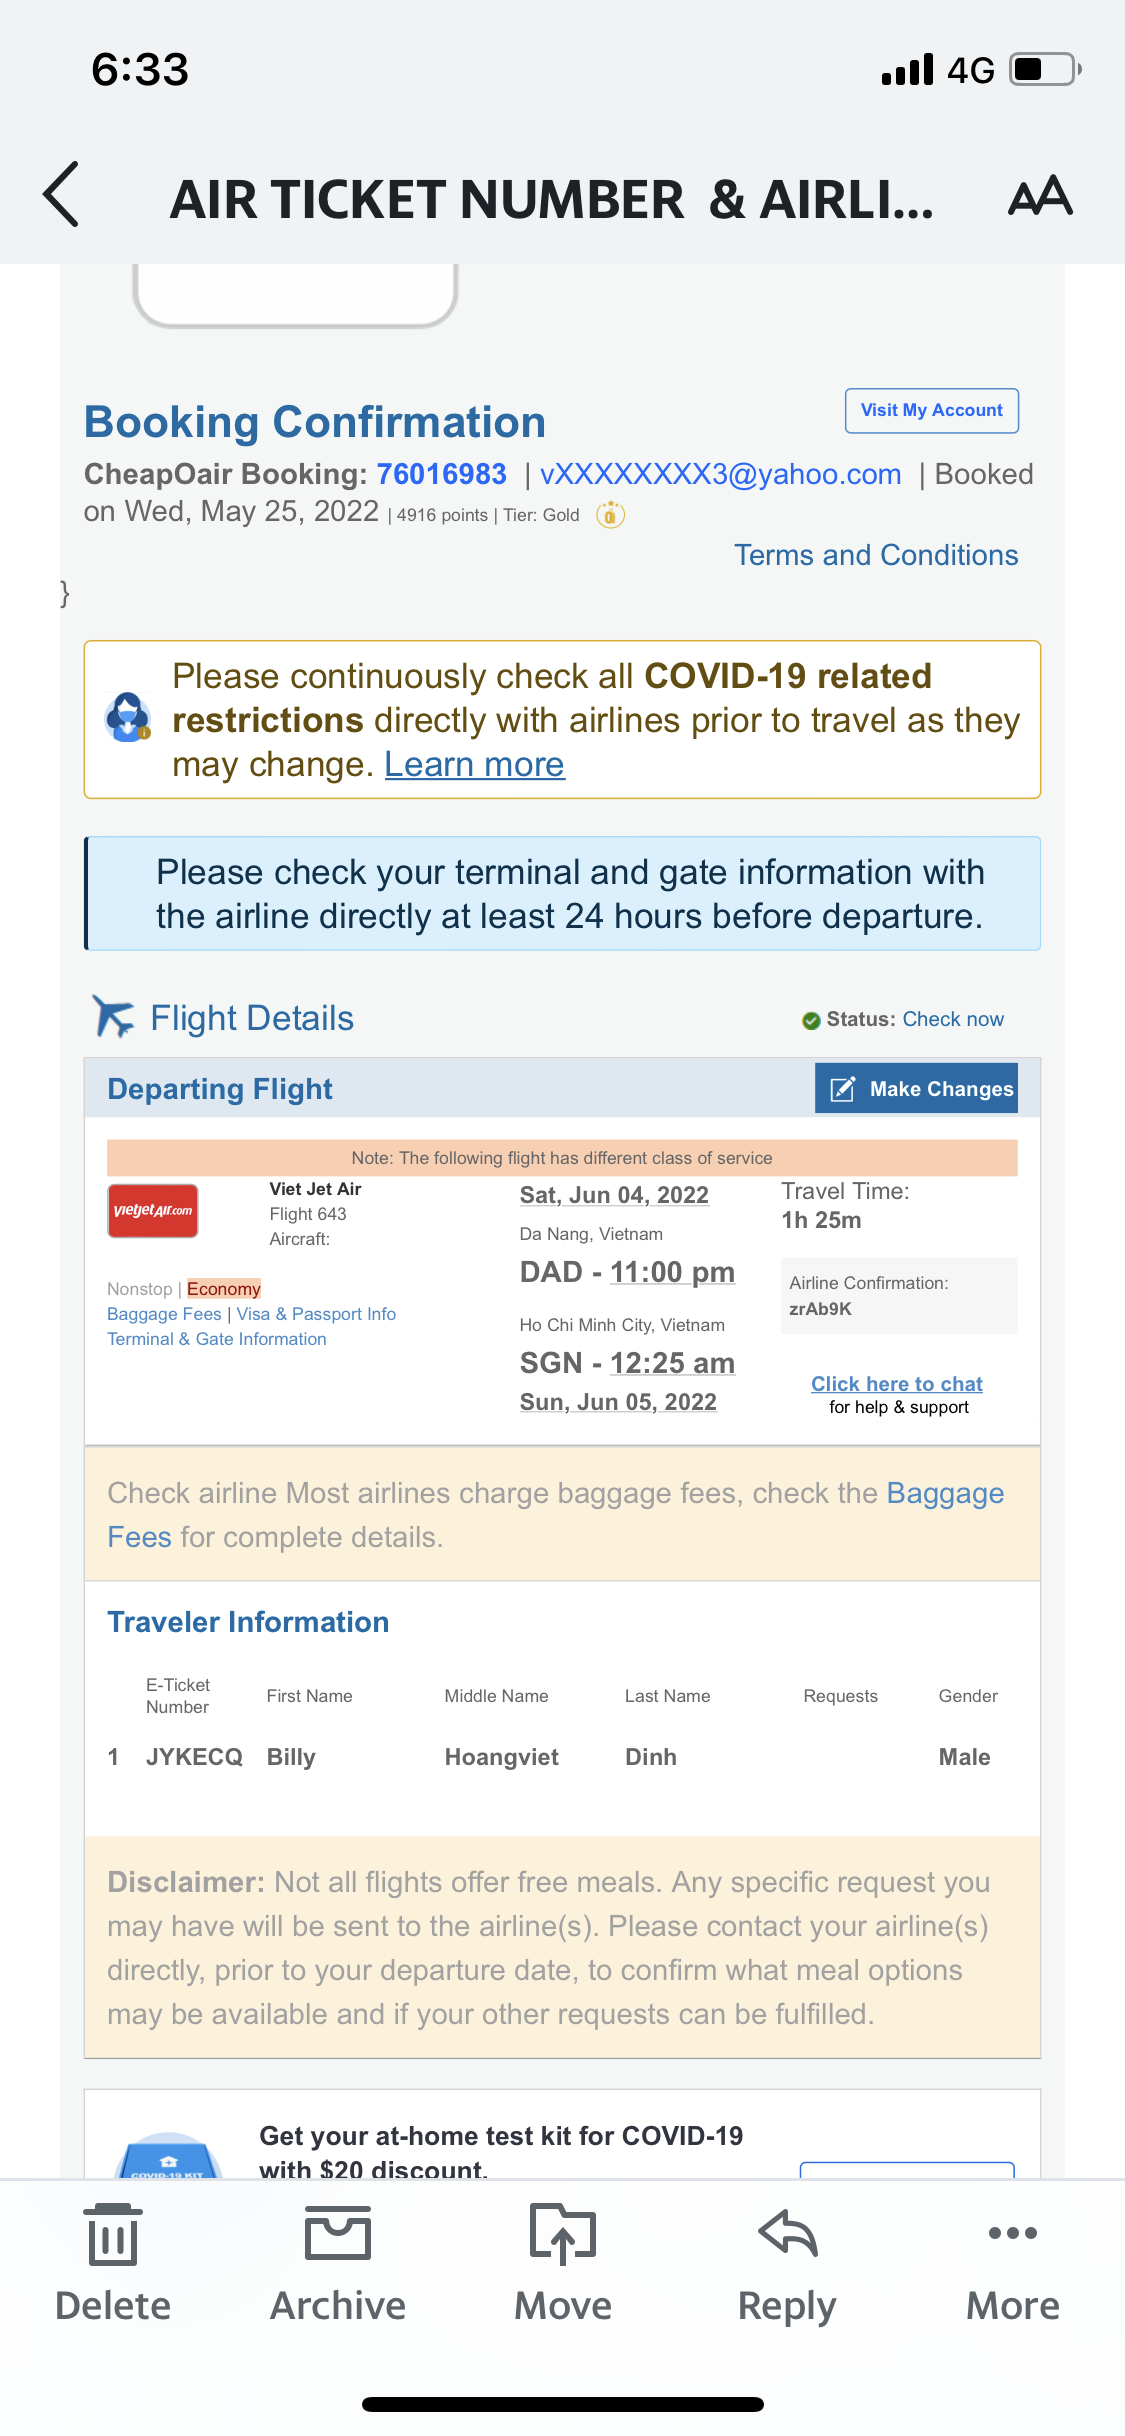The height and width of the screenshot is (2436, 1125).
Task: Tap the Delete trash icon
Action: (113, 2236)
